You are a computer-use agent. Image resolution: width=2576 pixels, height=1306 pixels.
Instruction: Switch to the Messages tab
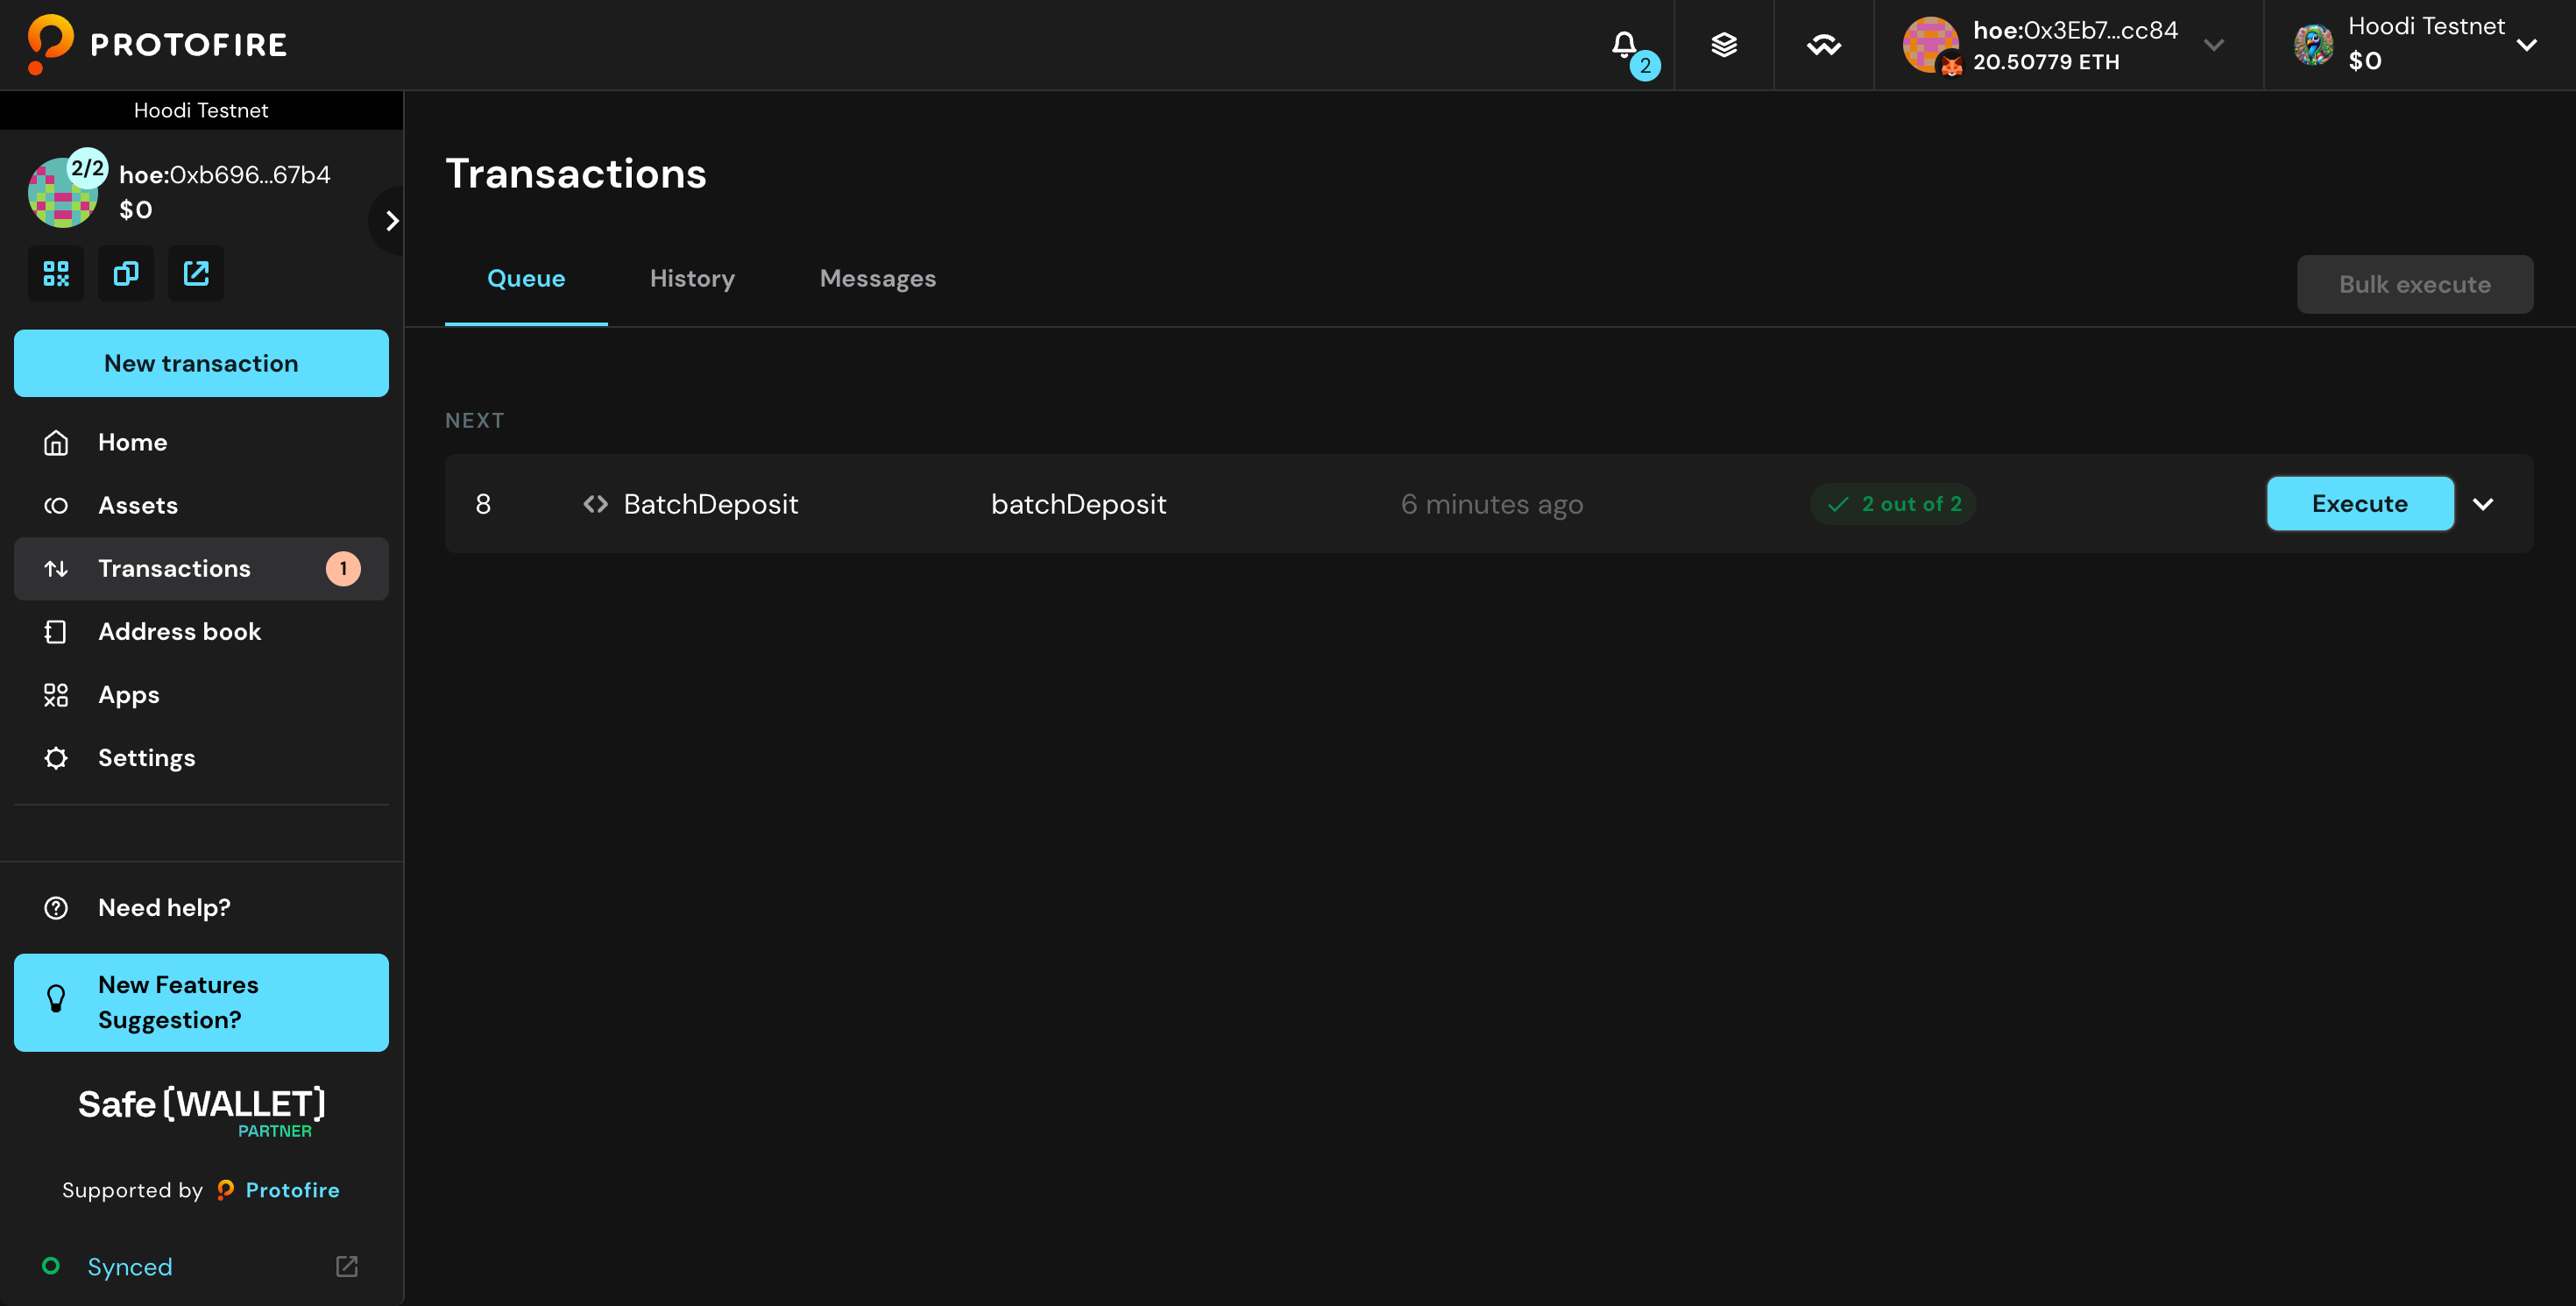click(877, 279)
